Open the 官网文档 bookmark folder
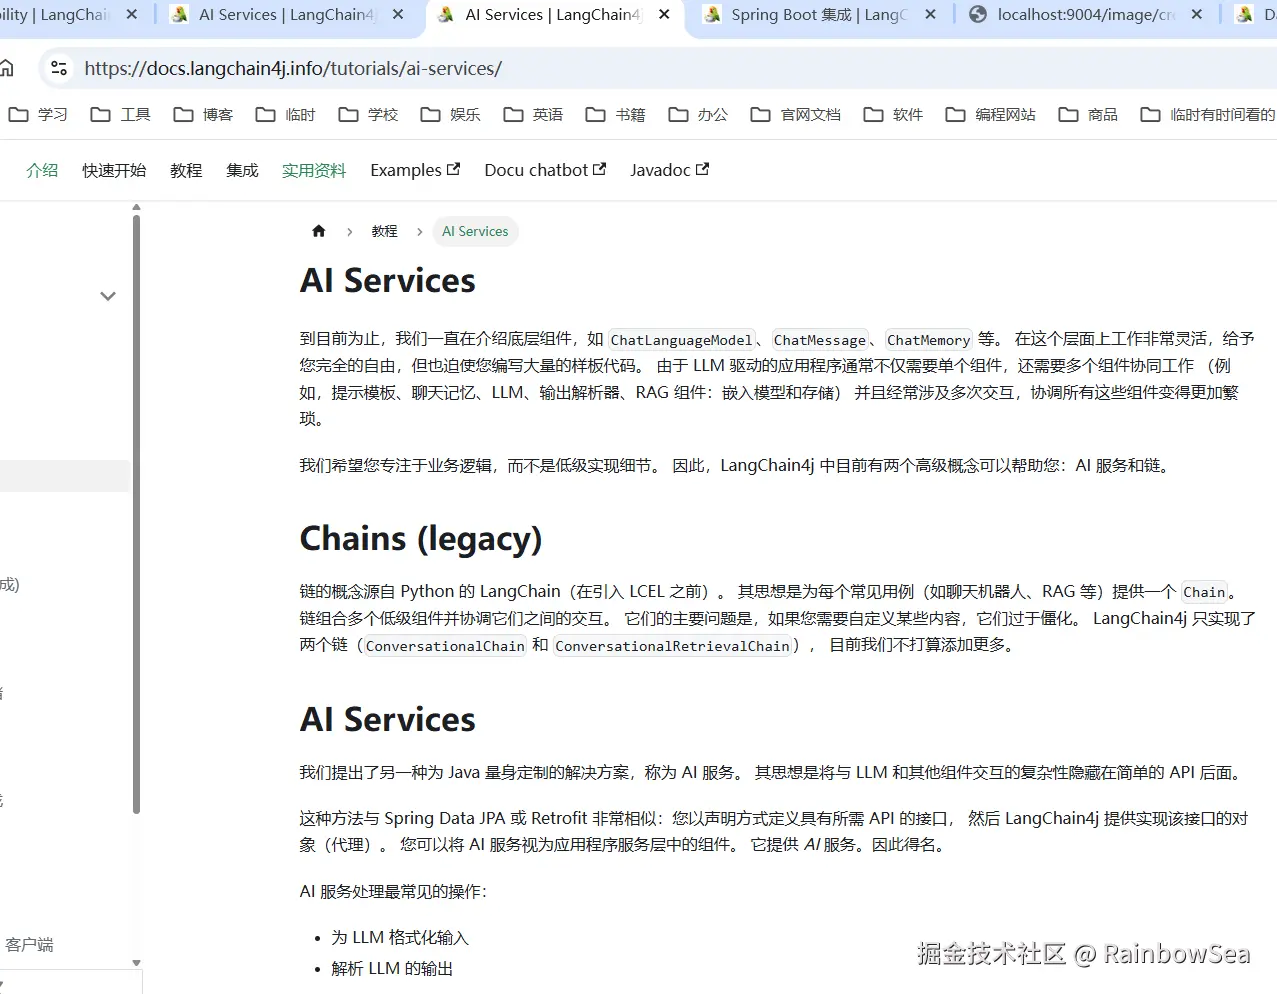1277x994 pixels. click(x=796, y=115)
